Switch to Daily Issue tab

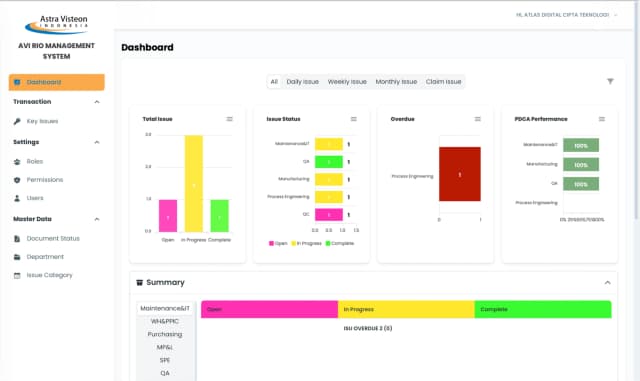tap(302, 82)
